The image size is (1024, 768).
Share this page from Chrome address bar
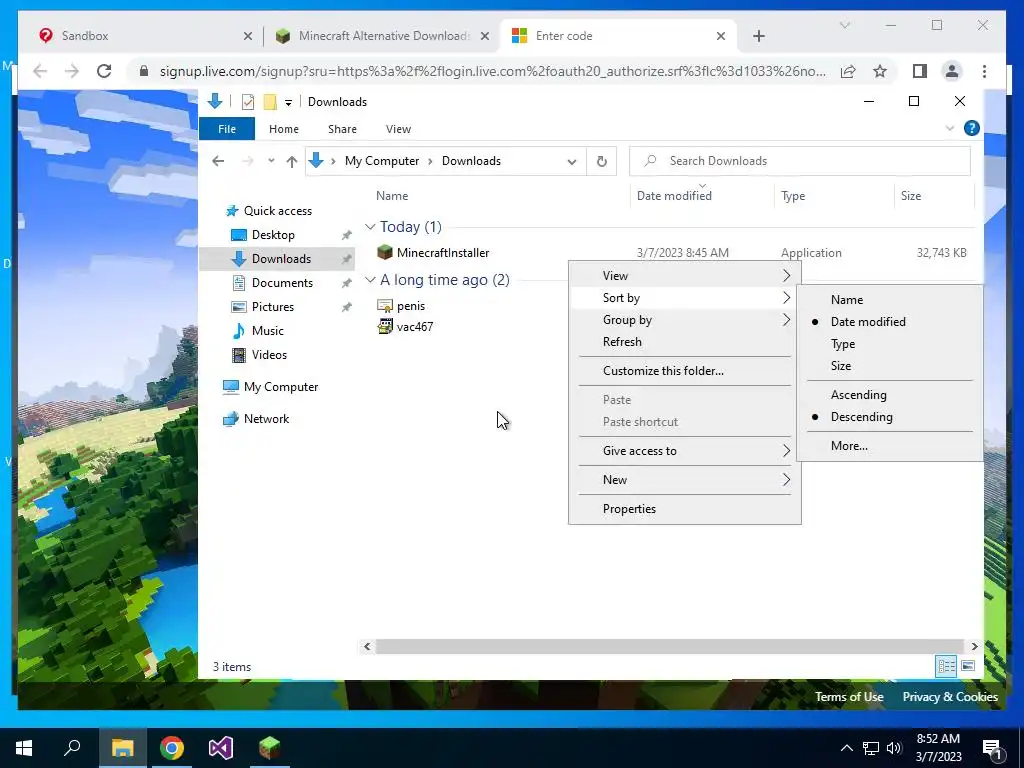coord(848,71)
